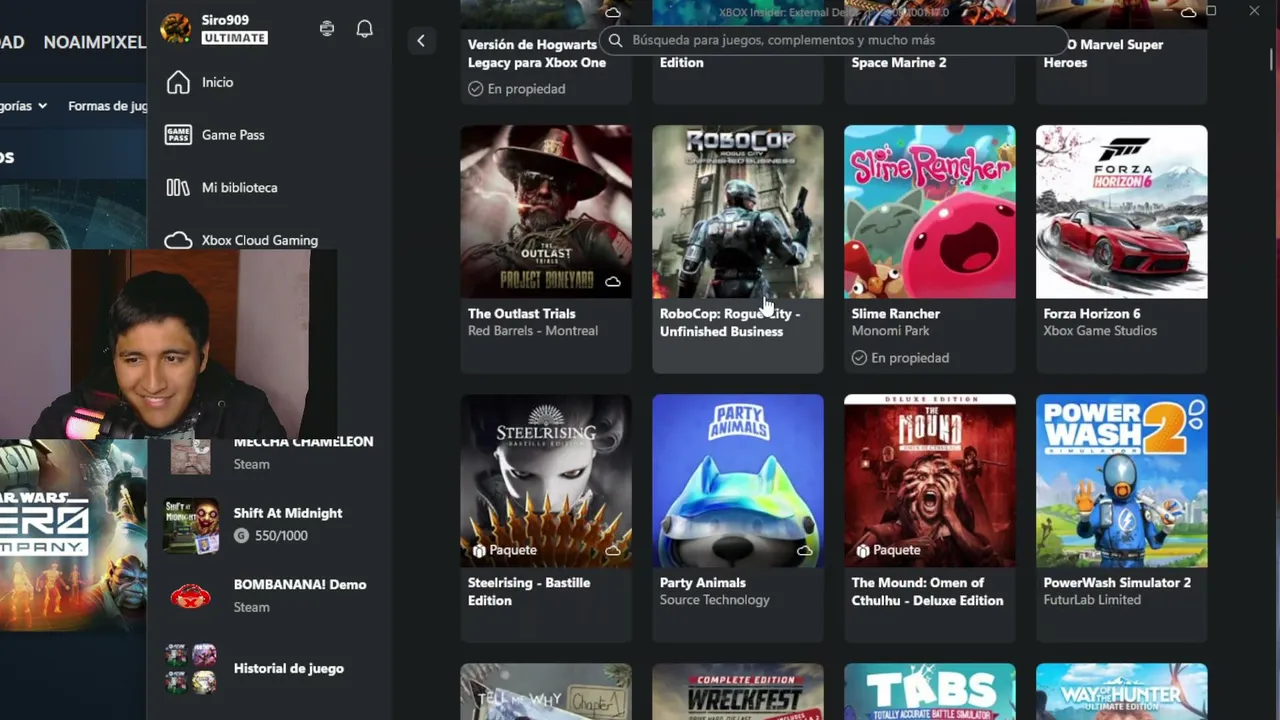This screenshot has width=1280, height=720.
Task: Click the vertical scrollbar thumb of the game list
Action: (x=1272, y=60)
